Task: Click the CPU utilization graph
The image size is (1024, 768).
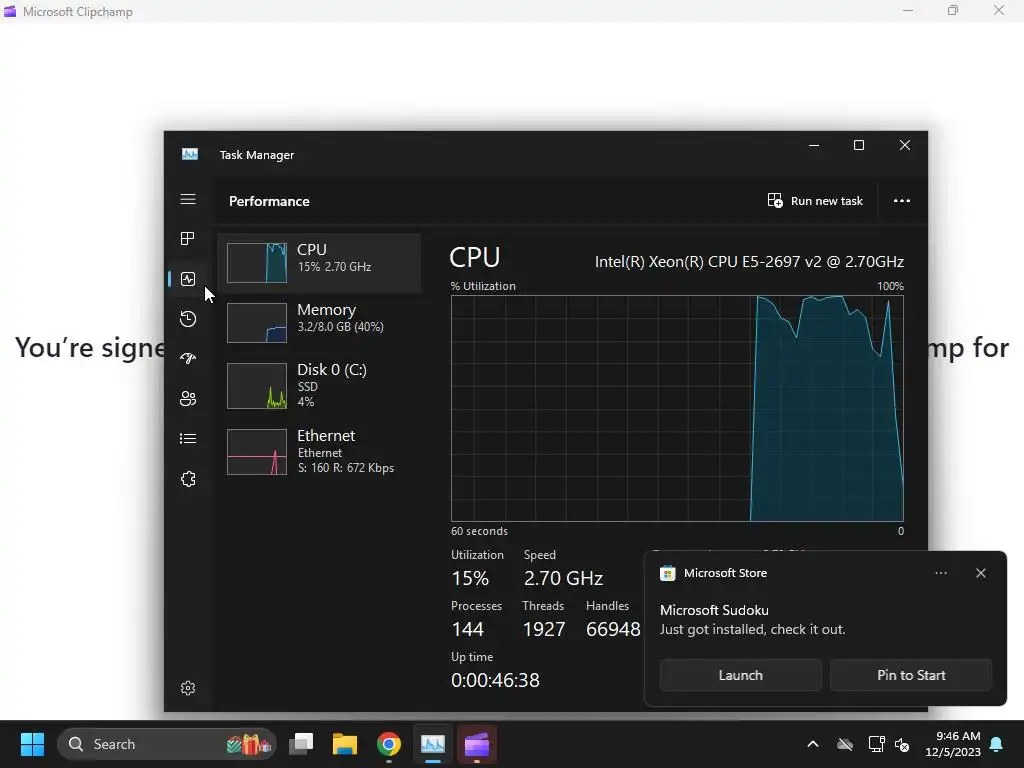Action: click(x=677, y=408)
